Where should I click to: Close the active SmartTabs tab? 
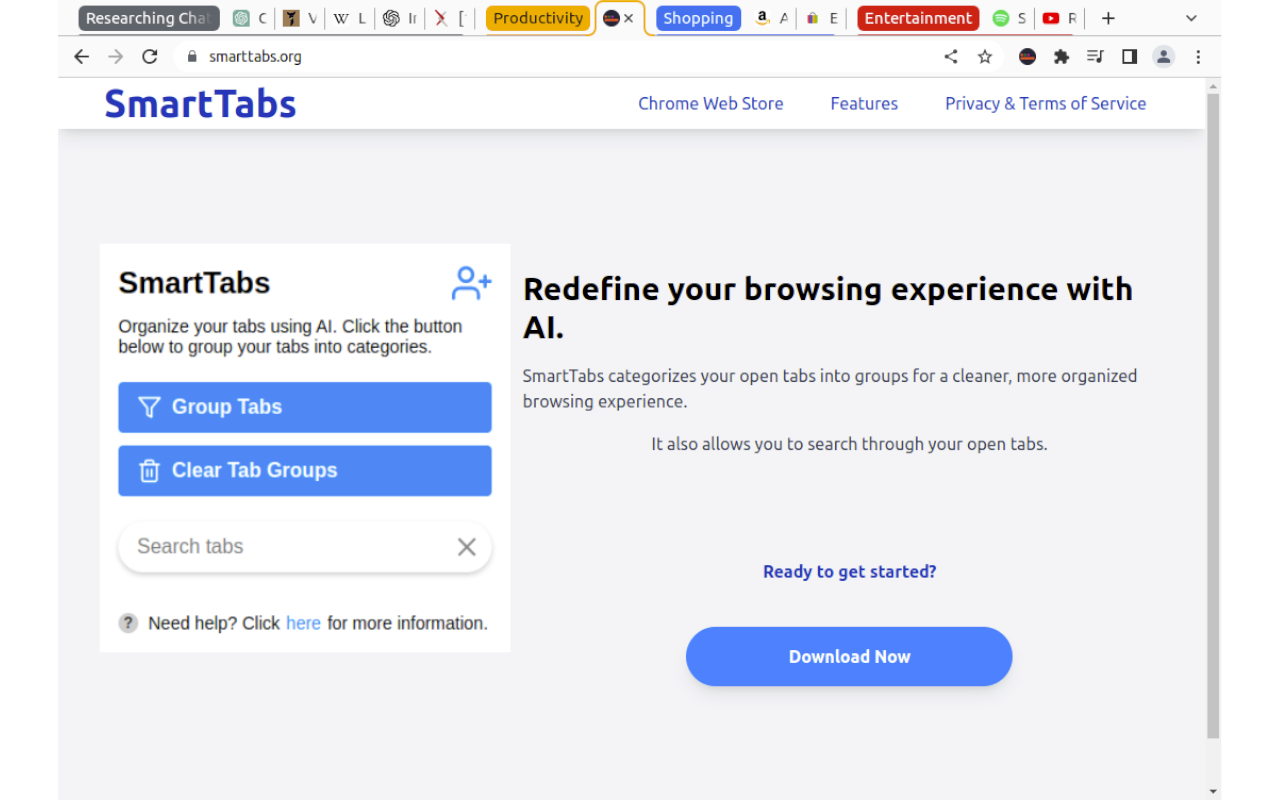(x=629, y=18)
